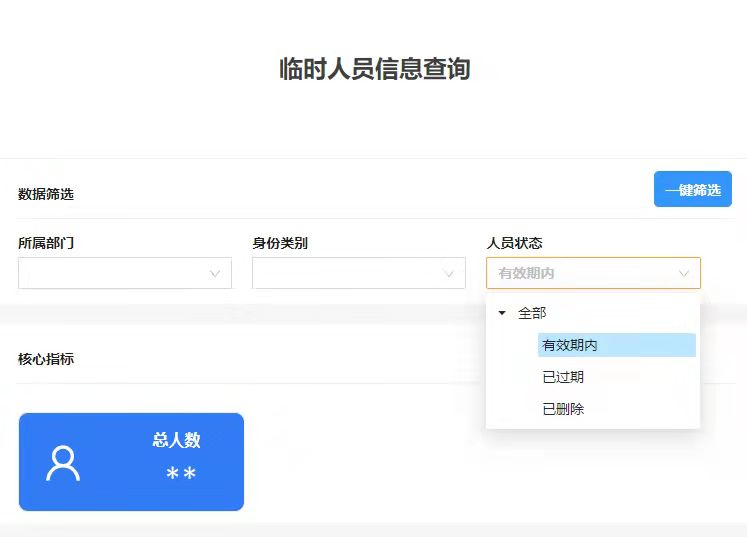Image resolution: width=747 pixels, height=537 pixels.
Task: Click the chevron arrow in 身份类别 box
Action: click(x=449, y=274)
